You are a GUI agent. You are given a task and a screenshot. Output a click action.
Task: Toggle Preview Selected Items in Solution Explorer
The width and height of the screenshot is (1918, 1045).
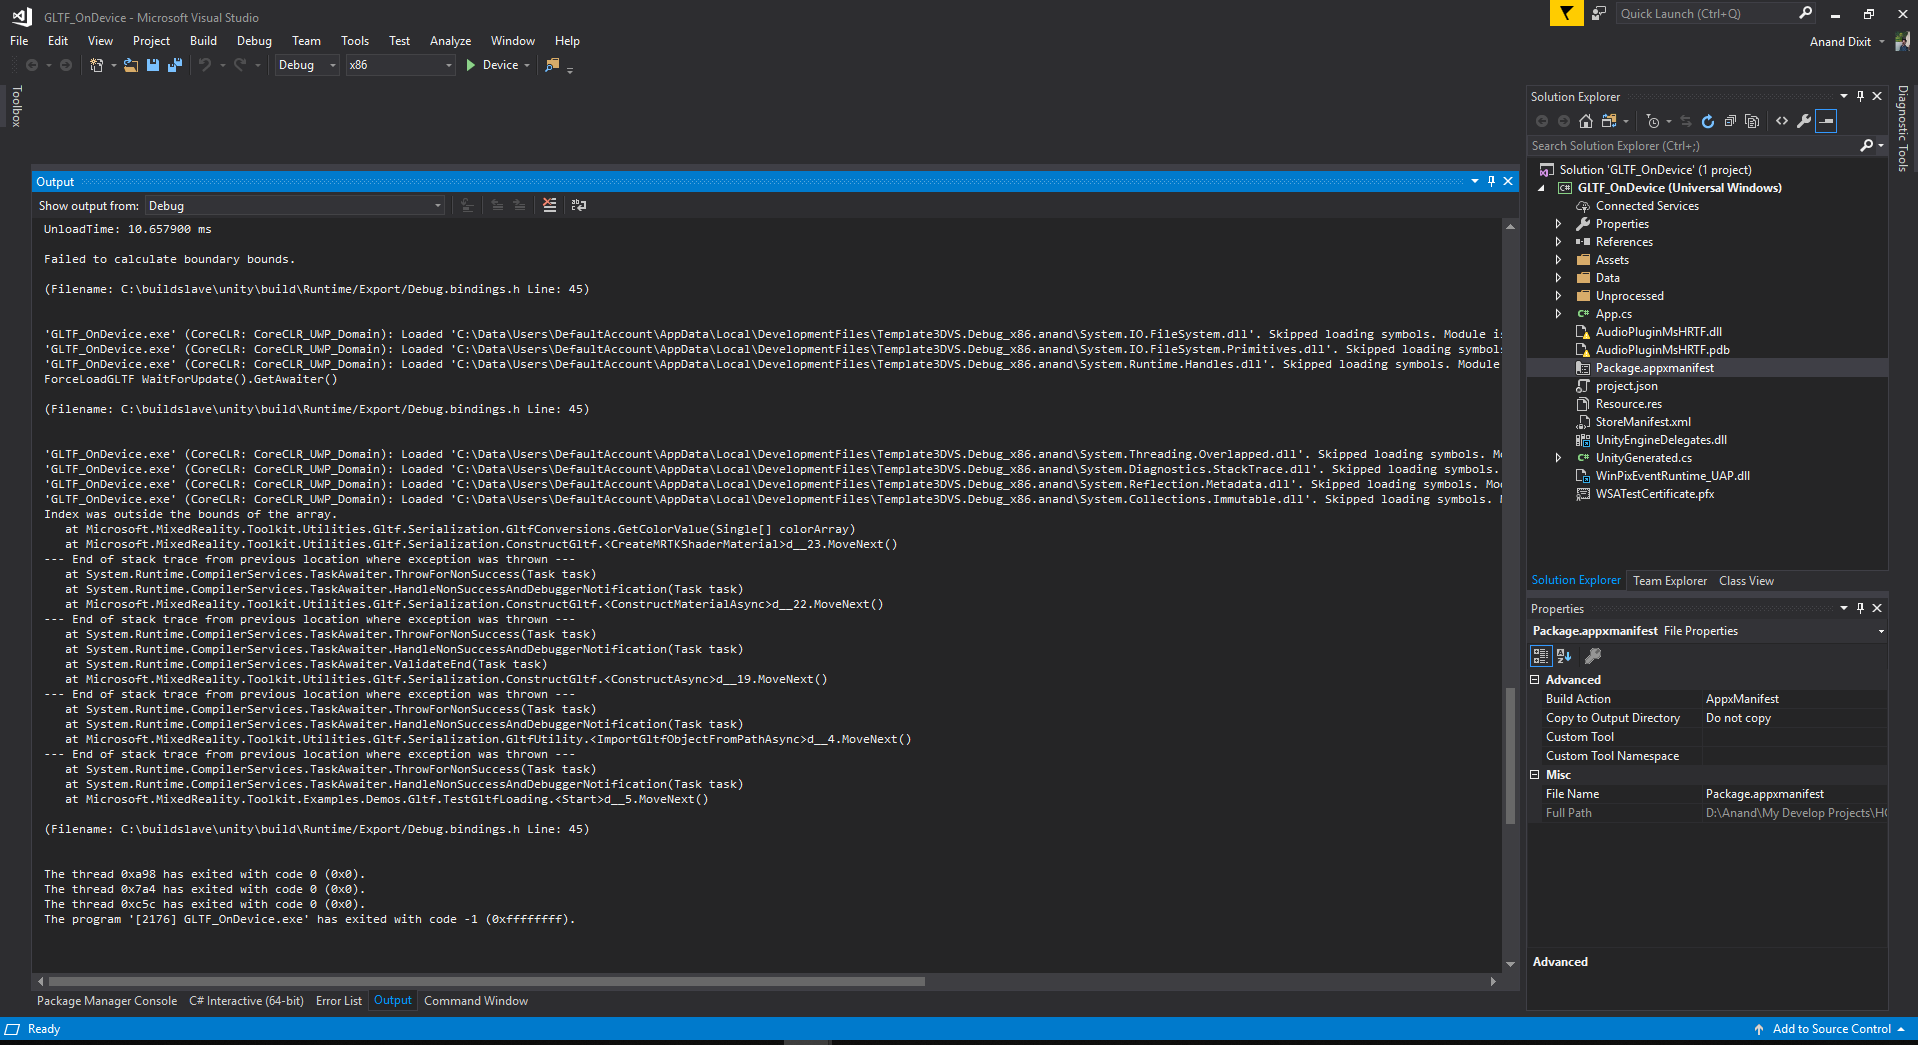click(x=1827, y=121)
